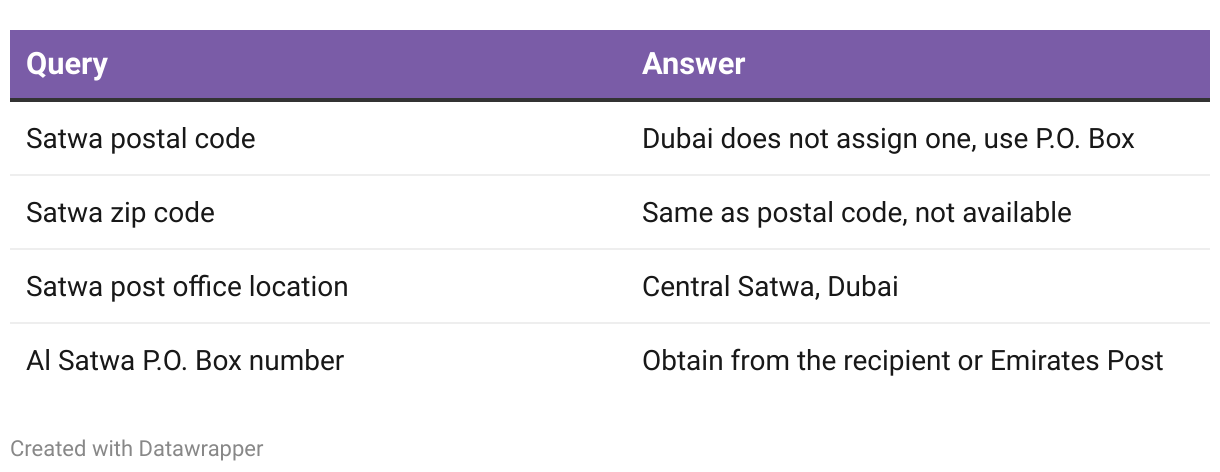Viewport: 1220px width, 472px height.
Task: Click the 'Al Satwa P.O. Box number' cell
Action: [x=185, y=360]
